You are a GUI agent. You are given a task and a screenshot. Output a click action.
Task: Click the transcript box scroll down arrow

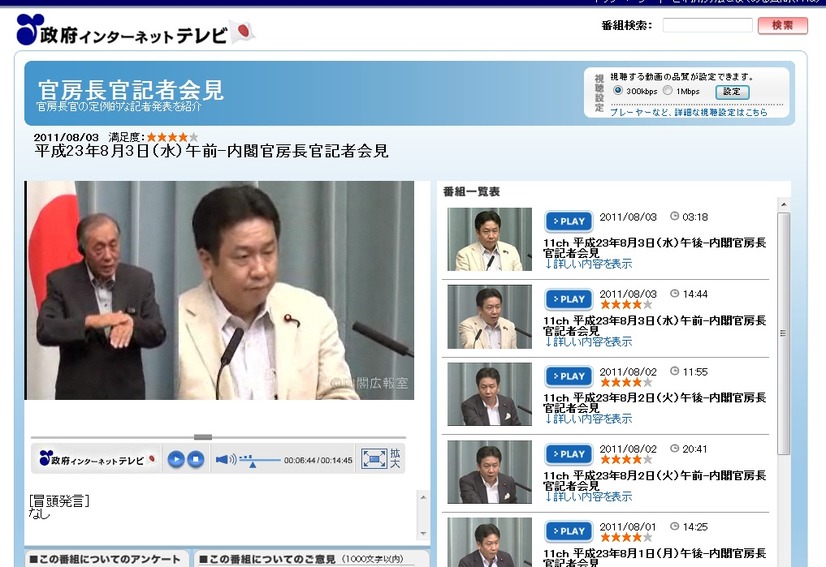click(x=423, y=533)
